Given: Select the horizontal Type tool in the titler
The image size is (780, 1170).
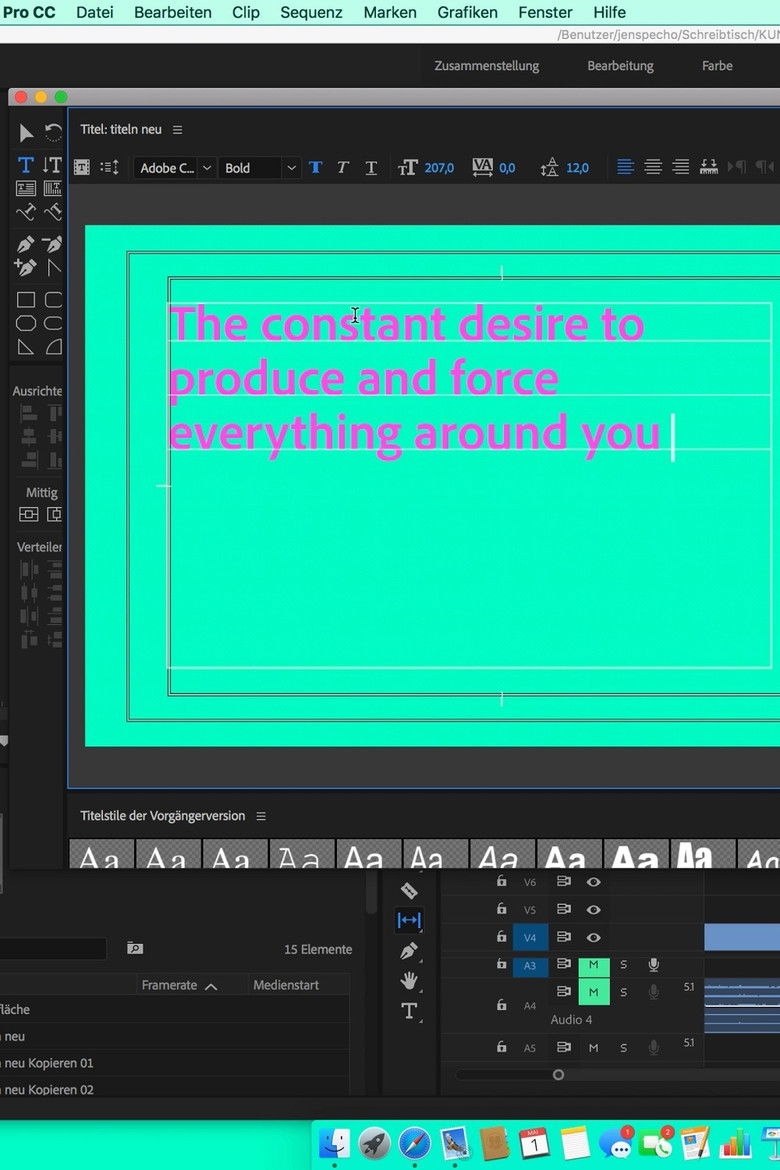Looking at the screenshot, I should pos(26,165).
